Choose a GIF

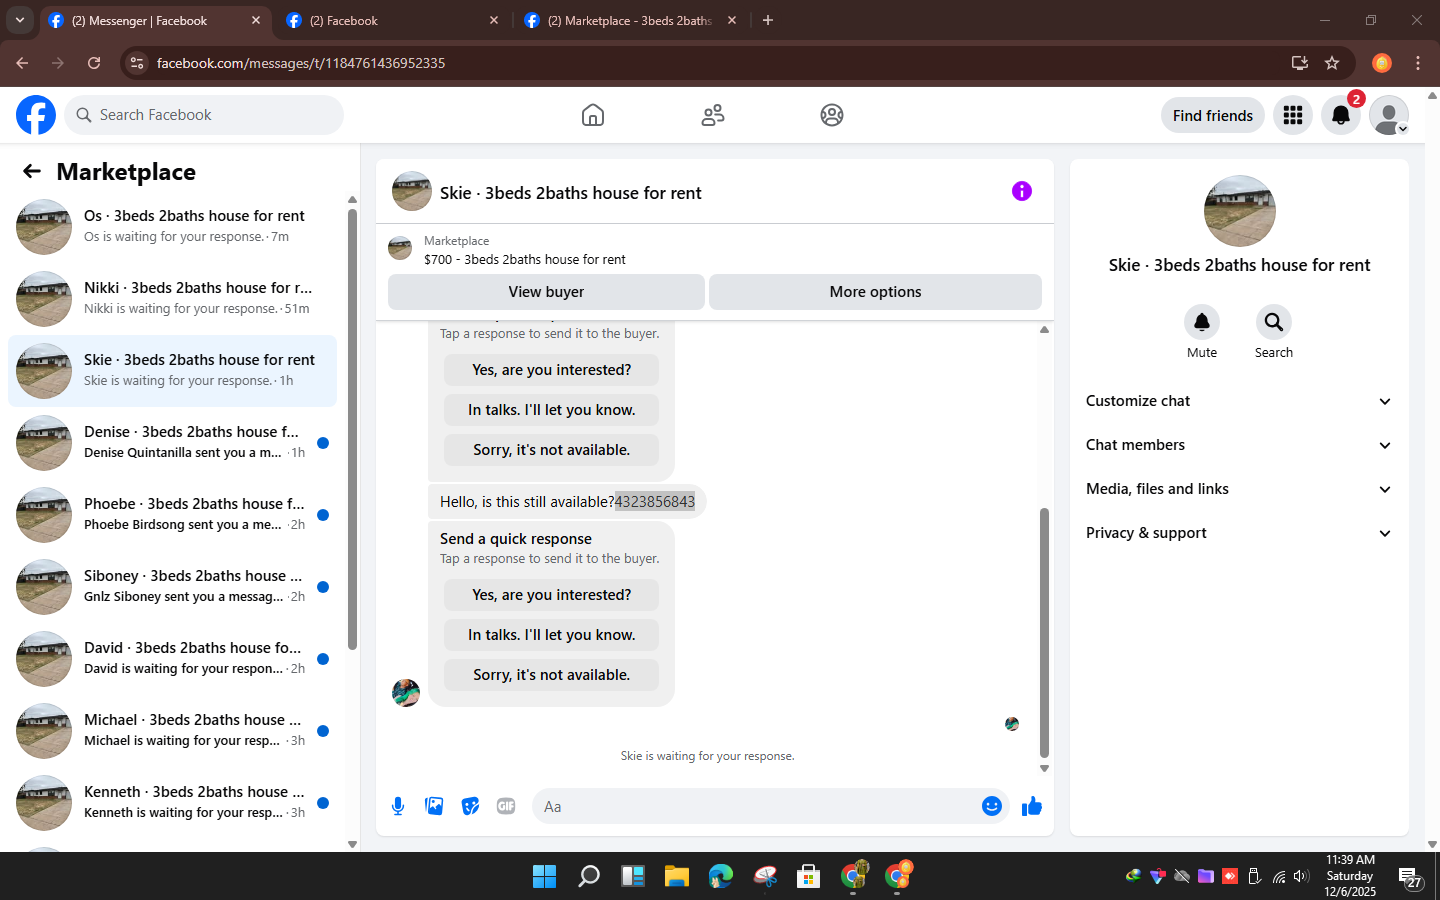click(x=506, y=806)
